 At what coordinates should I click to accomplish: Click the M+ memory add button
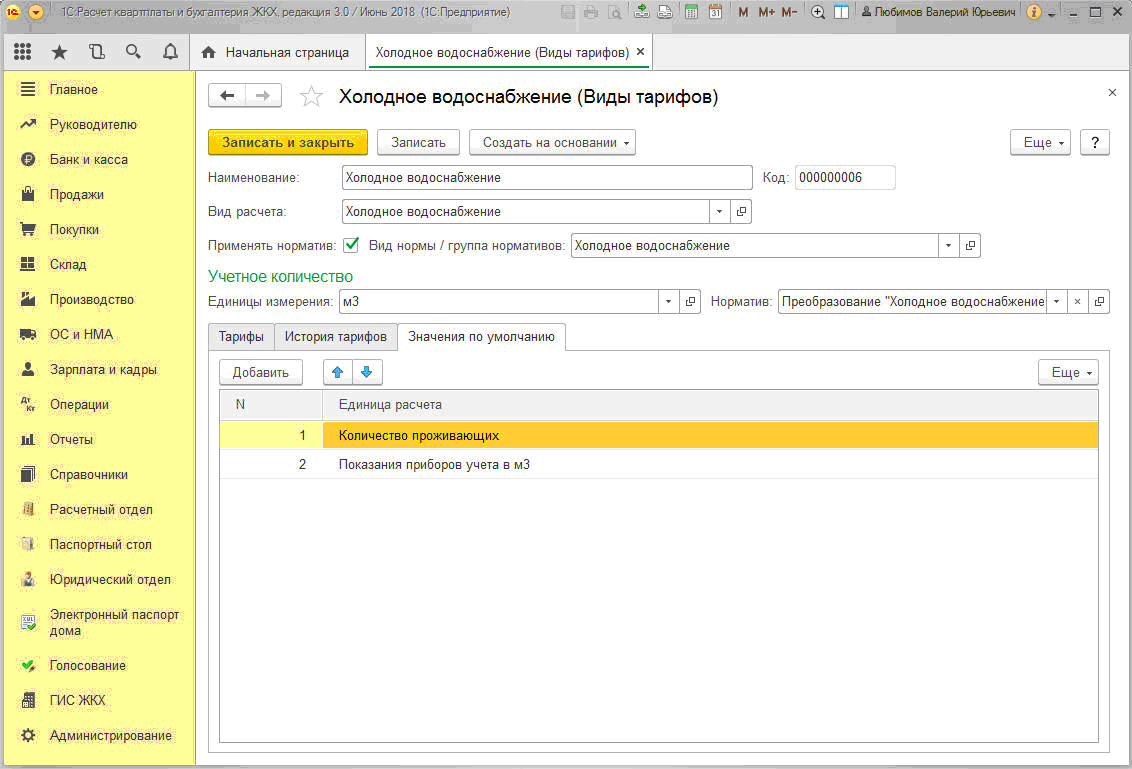coord(766,12)
